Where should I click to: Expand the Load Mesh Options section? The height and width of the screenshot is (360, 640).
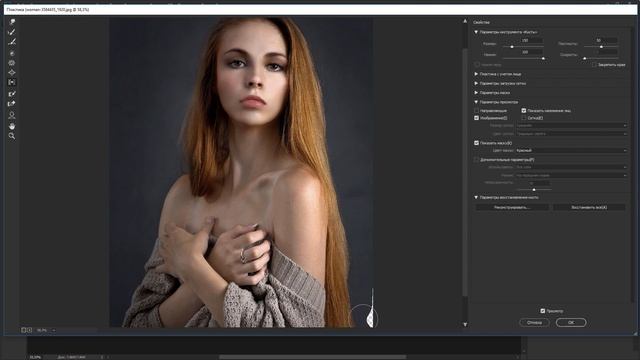(476, 83)
